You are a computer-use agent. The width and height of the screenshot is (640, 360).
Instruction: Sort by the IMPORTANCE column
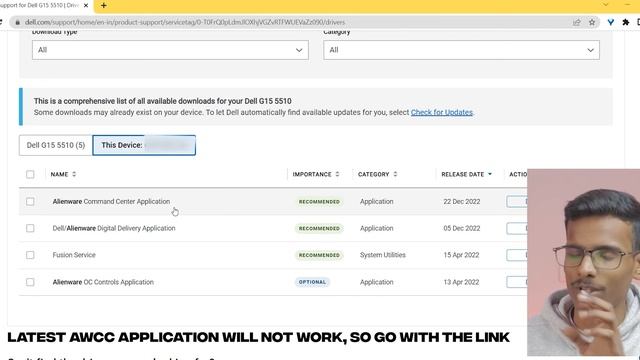[316, 174]
